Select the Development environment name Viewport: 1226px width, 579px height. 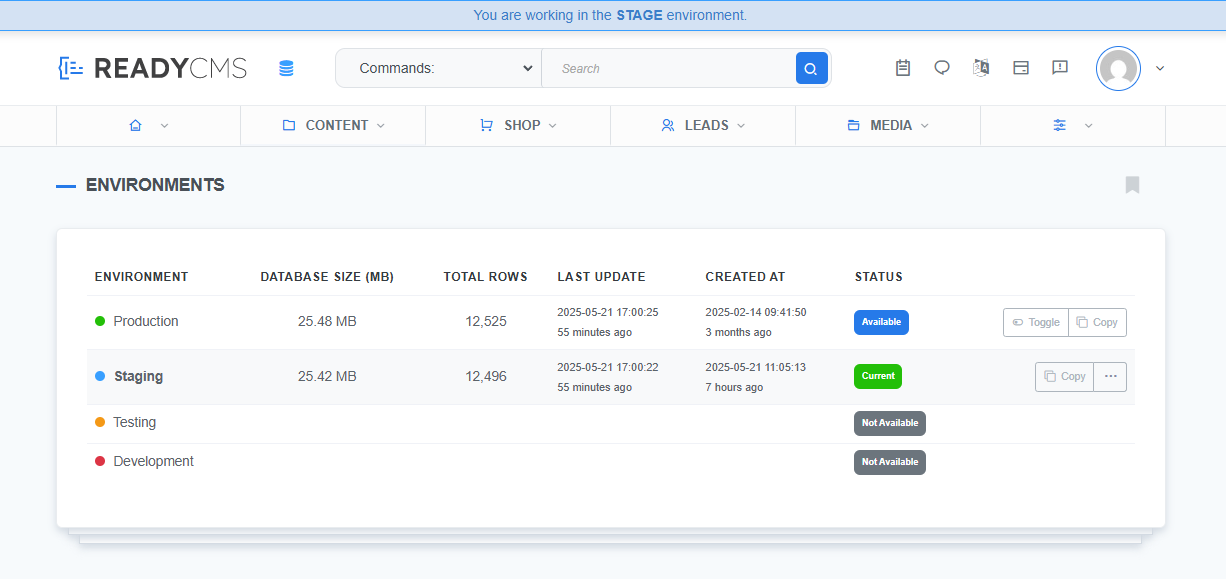[x=154, y=461]
